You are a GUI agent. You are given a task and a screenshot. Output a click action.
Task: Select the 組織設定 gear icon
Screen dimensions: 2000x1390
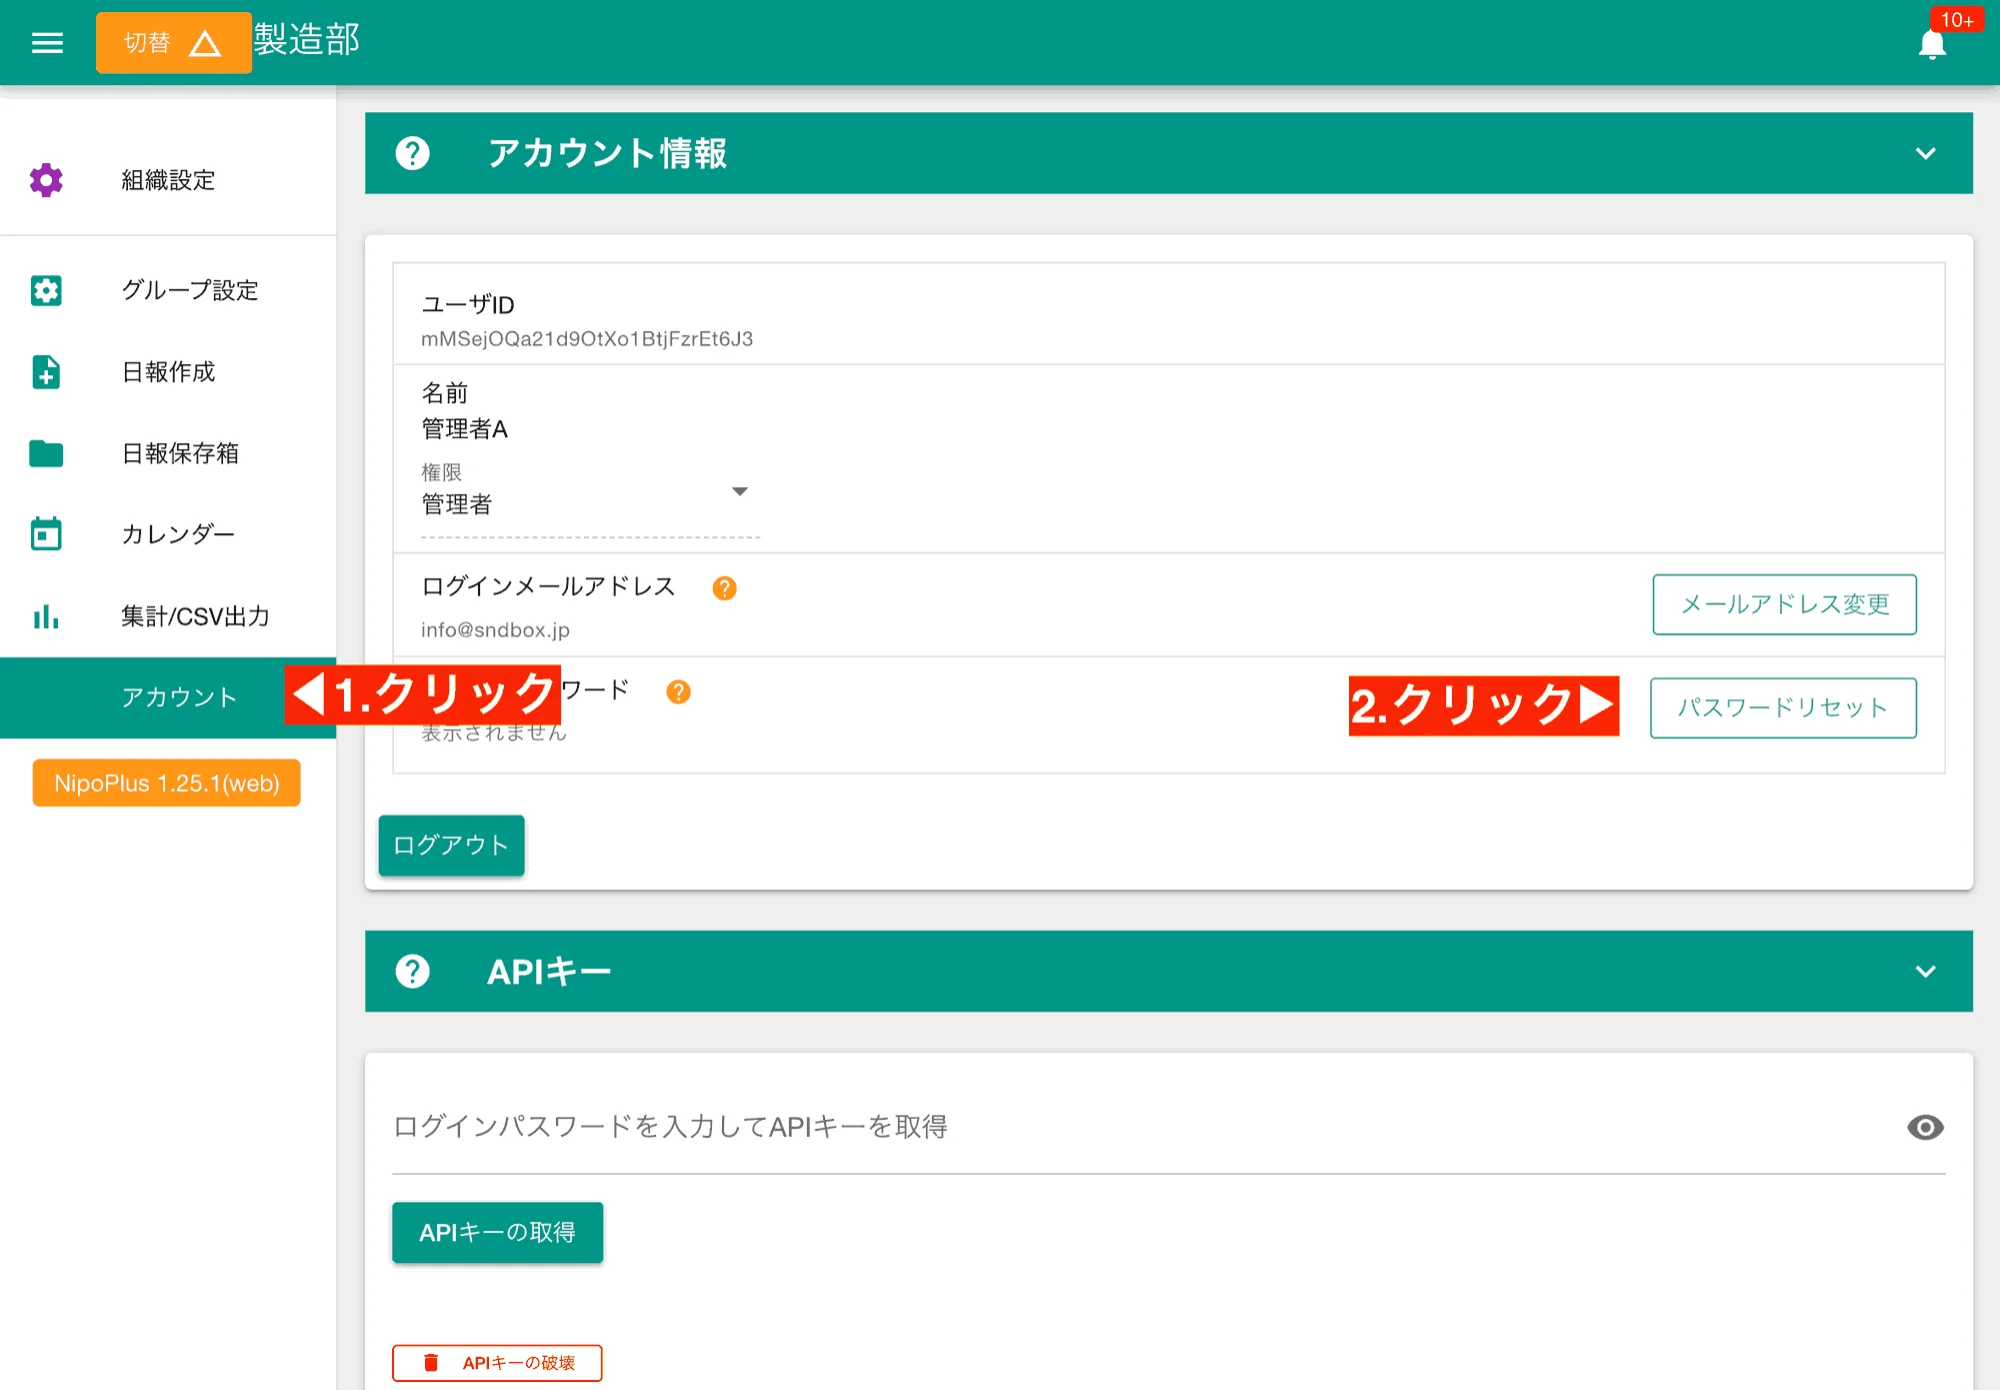(x=46, y=180)
